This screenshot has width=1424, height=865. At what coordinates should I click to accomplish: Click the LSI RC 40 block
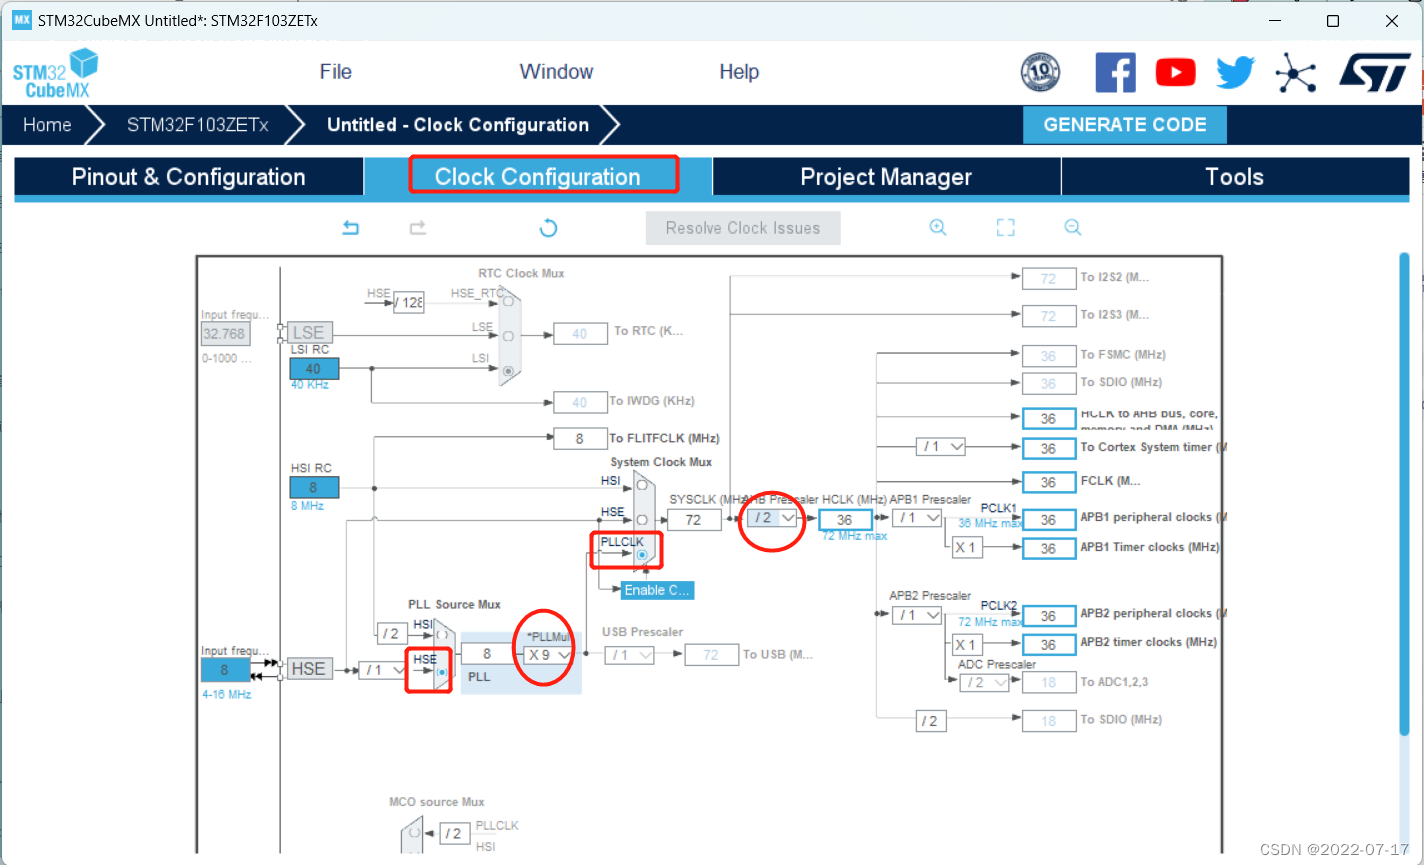pos(314,369)
